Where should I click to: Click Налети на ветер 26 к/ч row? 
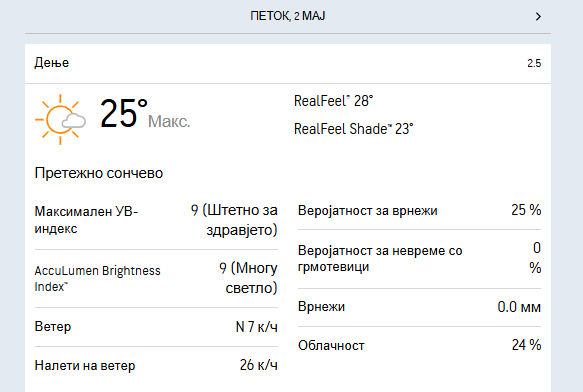click(156, 365)
